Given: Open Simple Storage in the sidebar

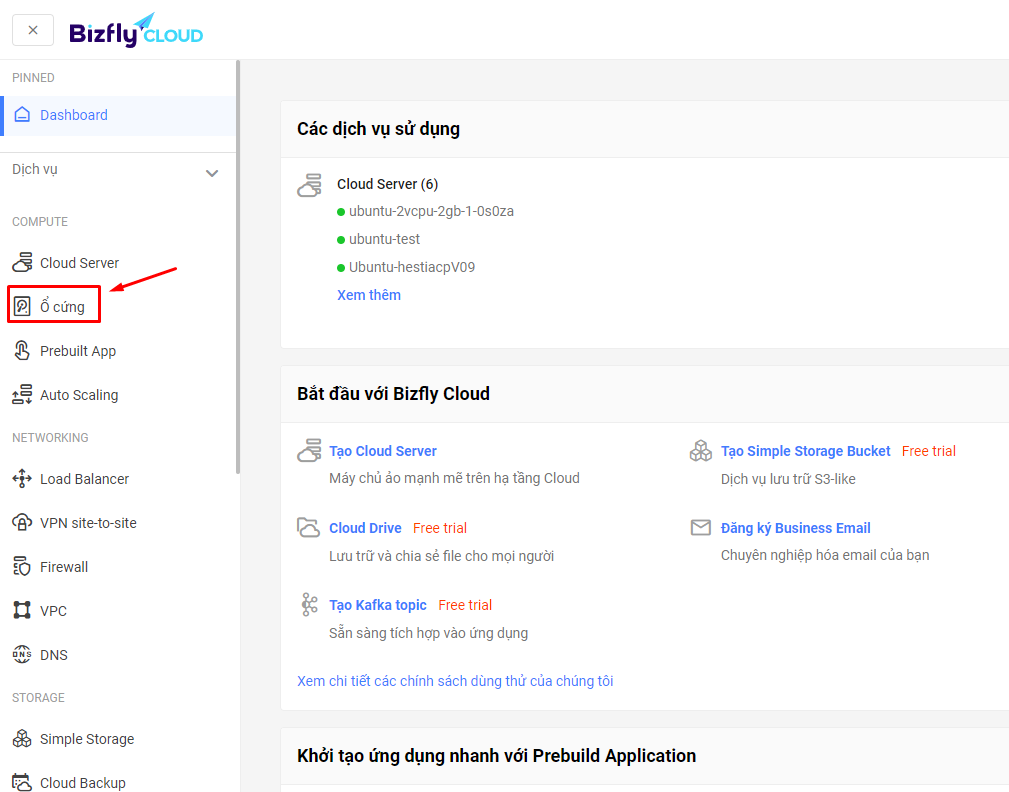Looking at the screenshot, I should (x=87, y=739).
